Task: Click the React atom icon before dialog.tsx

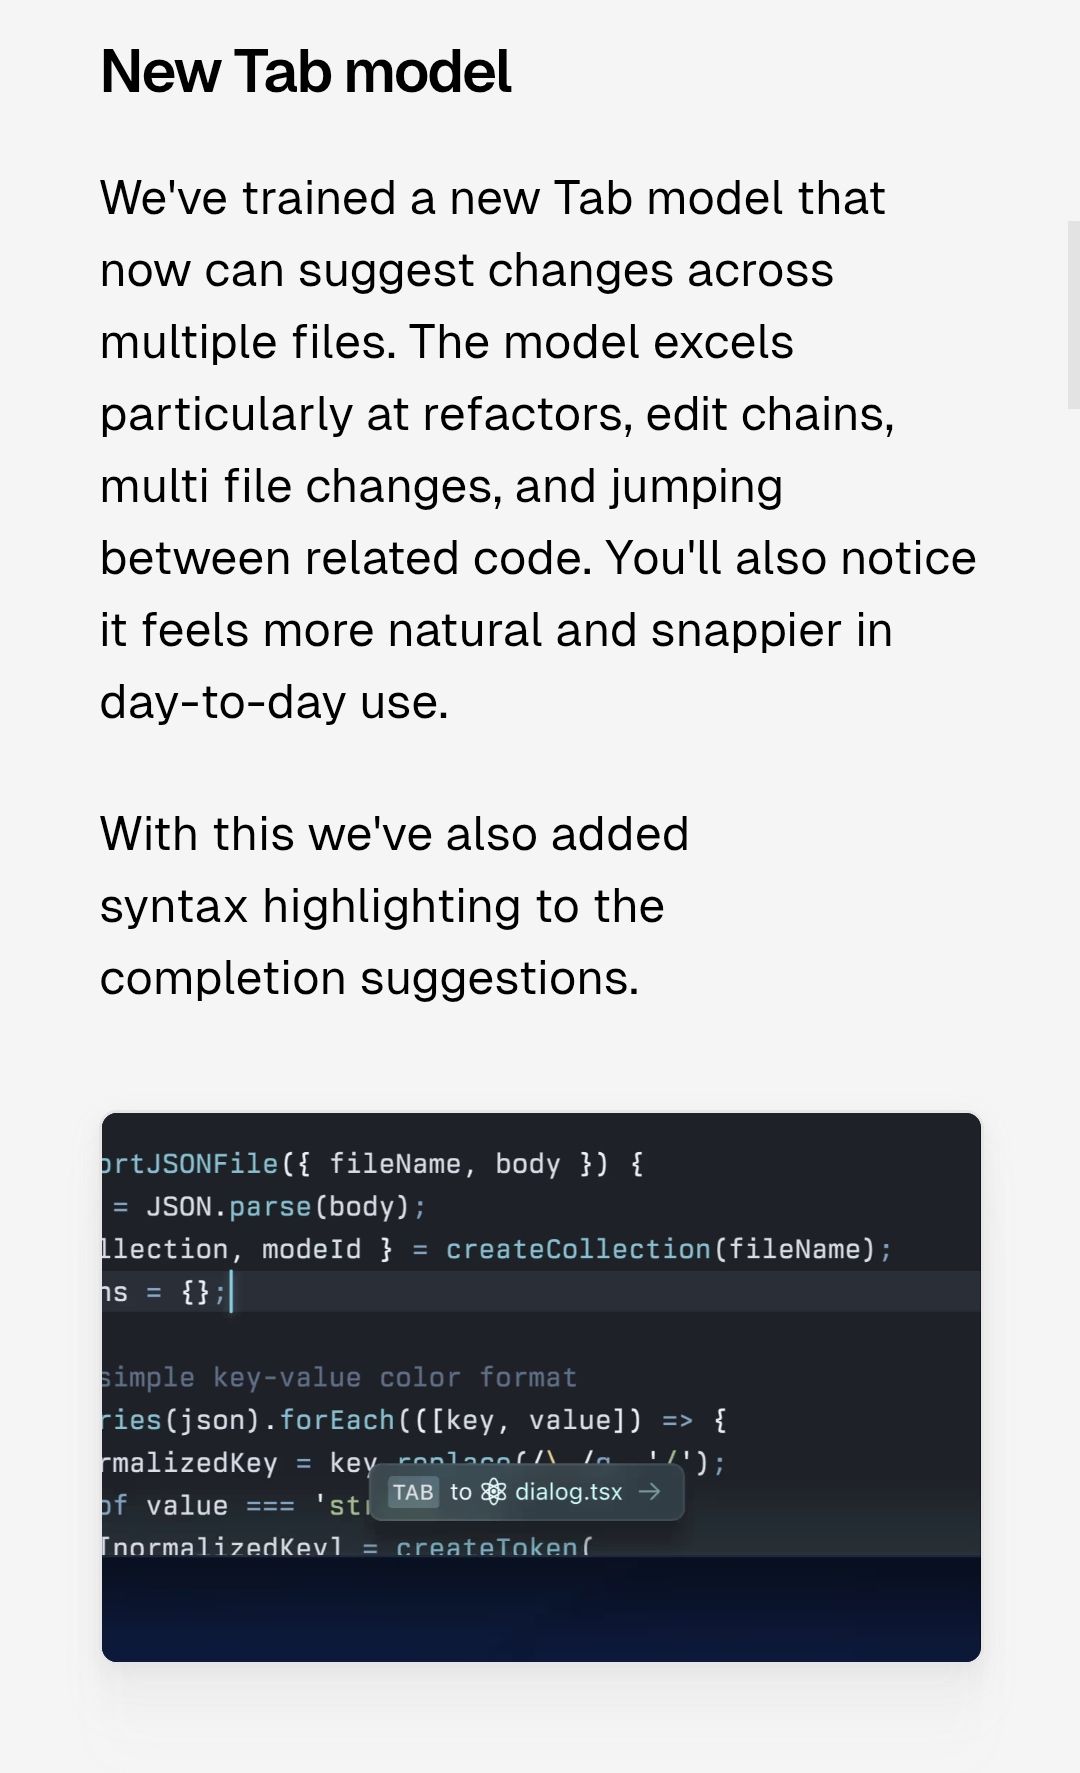Action: [x=494, y=1492]
